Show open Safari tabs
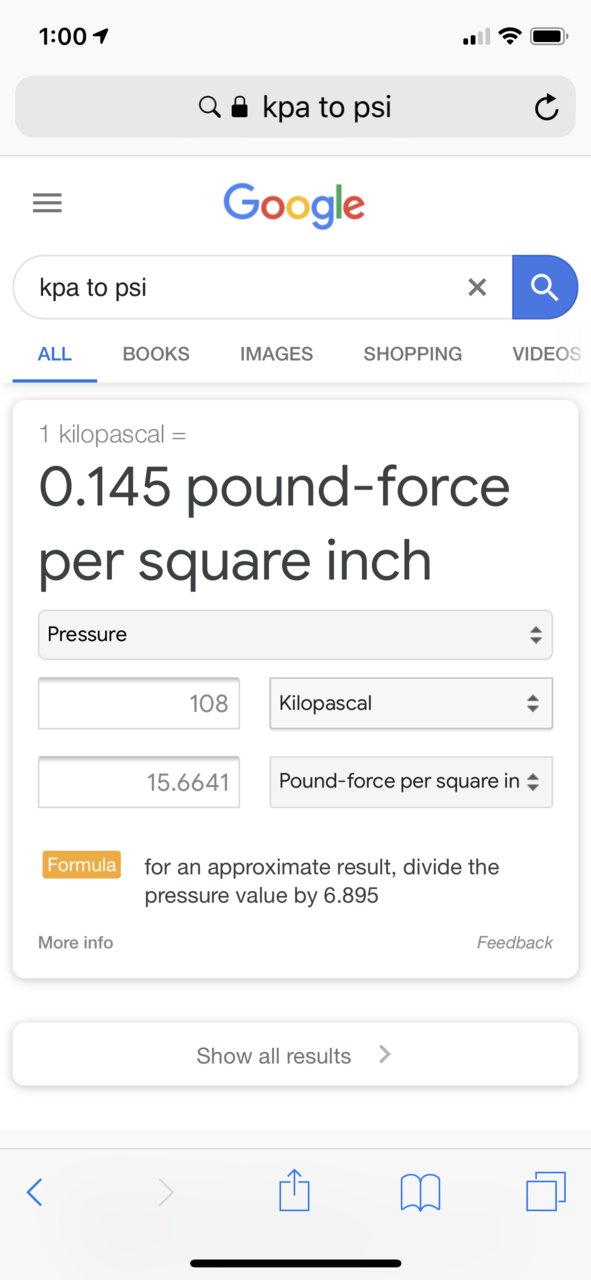Screen dimensions: 591x1280 pyautogui.click(x=546, y=1191)
